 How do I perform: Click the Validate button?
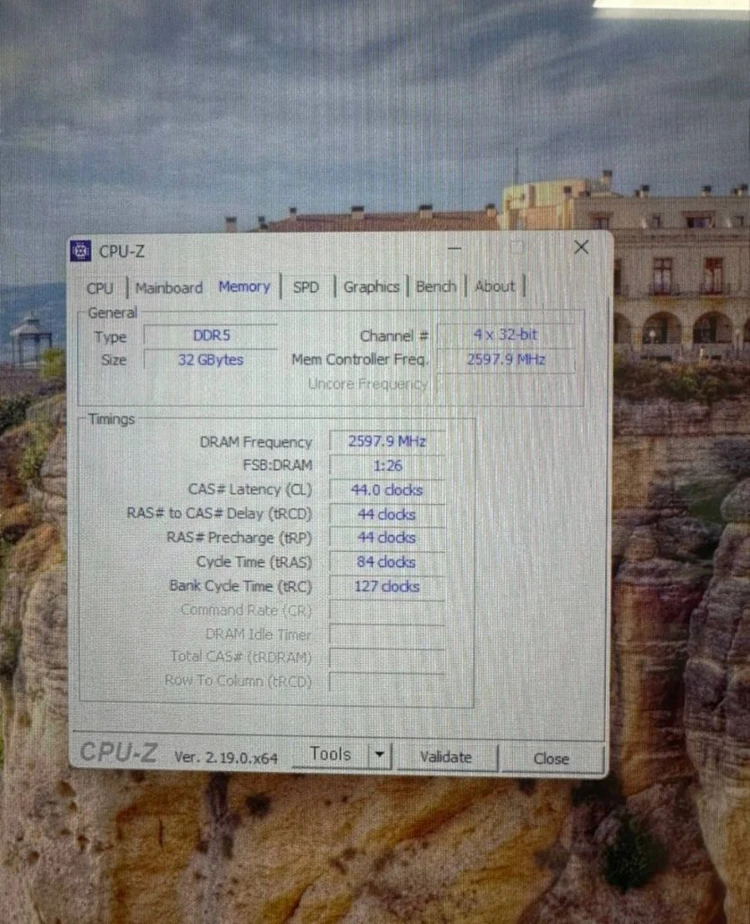446,757
